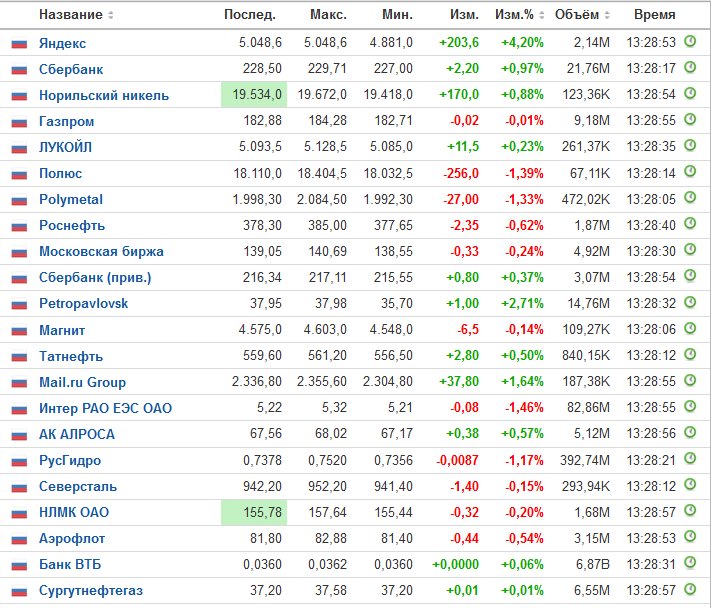The height and width of the screenshot is (608, 711).
Task: Click the Russian flag next to Сбербанк (прив.)
Action: 19,279
